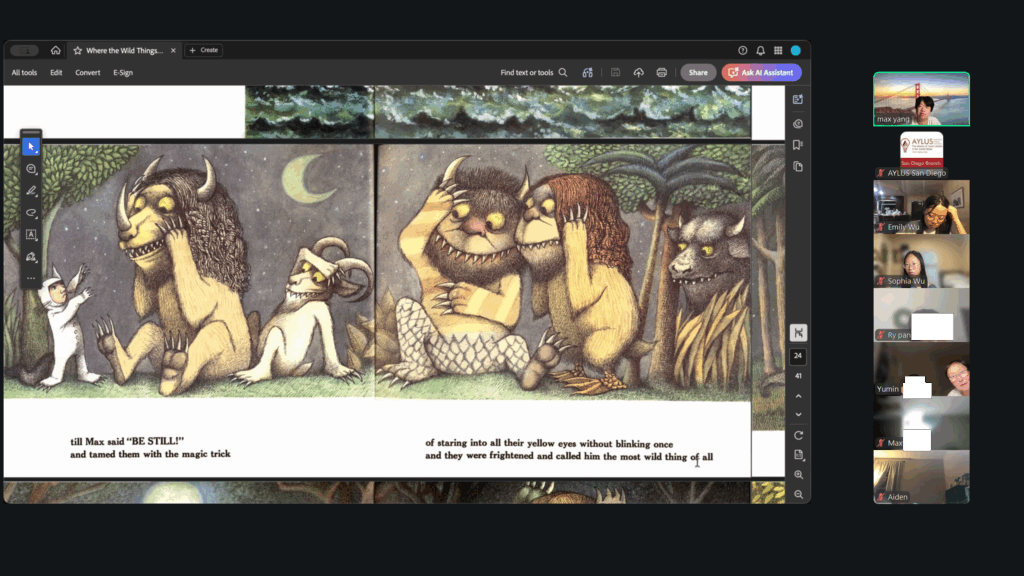Image resolution: width=1024 pixels, height=576 pixels.
Task: Click the Share button
Action: 698,73
